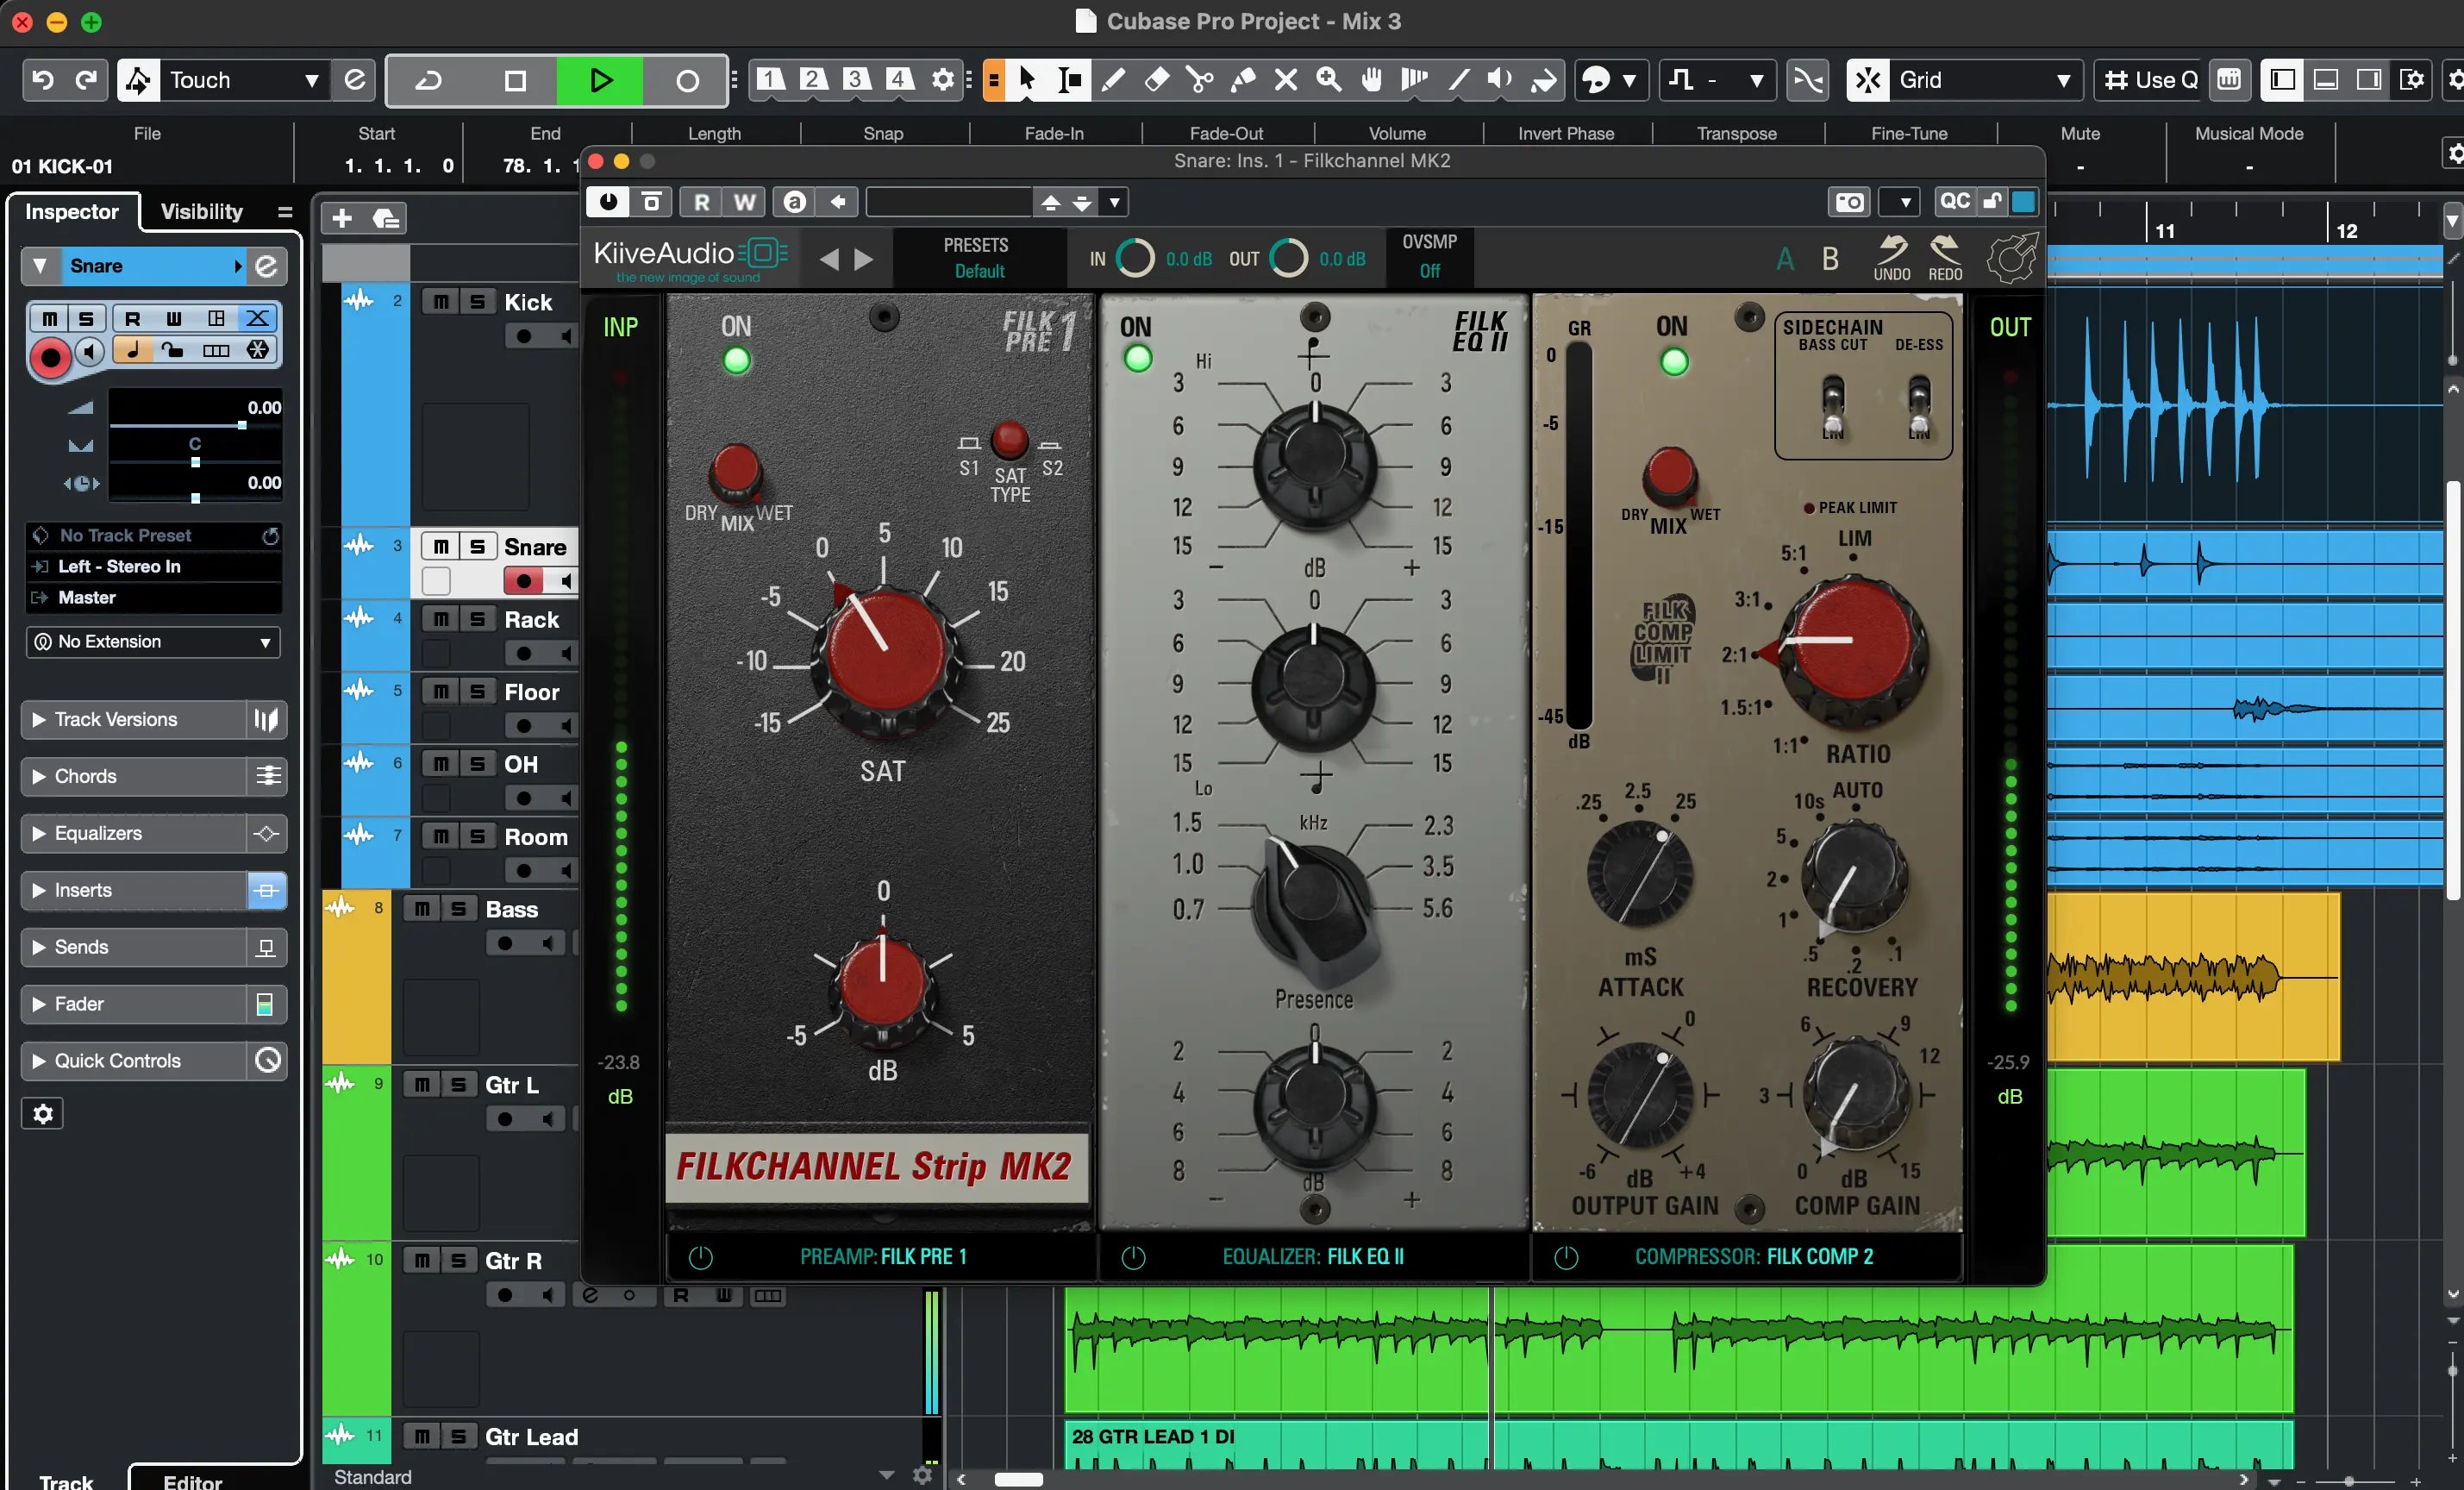Toggle the FILK EQ II ON switch
Screen dimensions: 2464x1490
1137,358
